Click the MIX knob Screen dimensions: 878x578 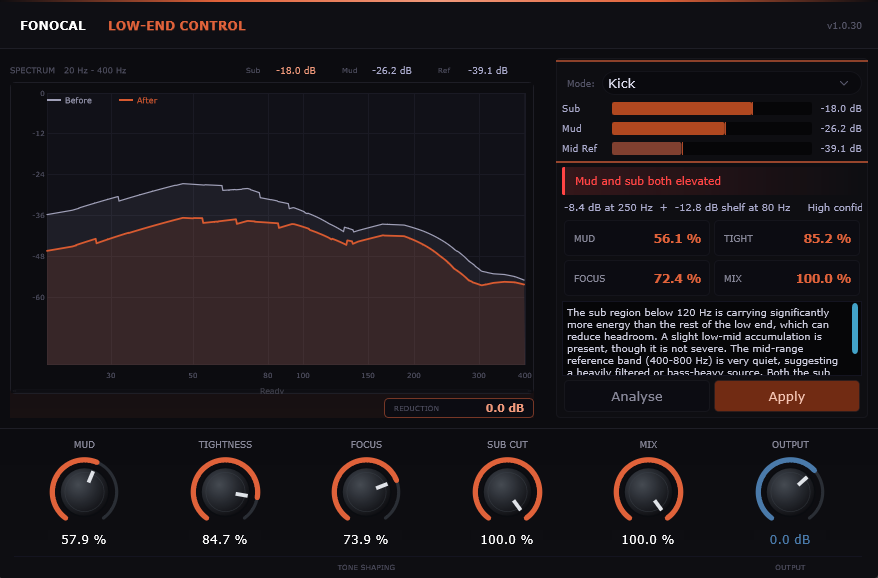648,491
